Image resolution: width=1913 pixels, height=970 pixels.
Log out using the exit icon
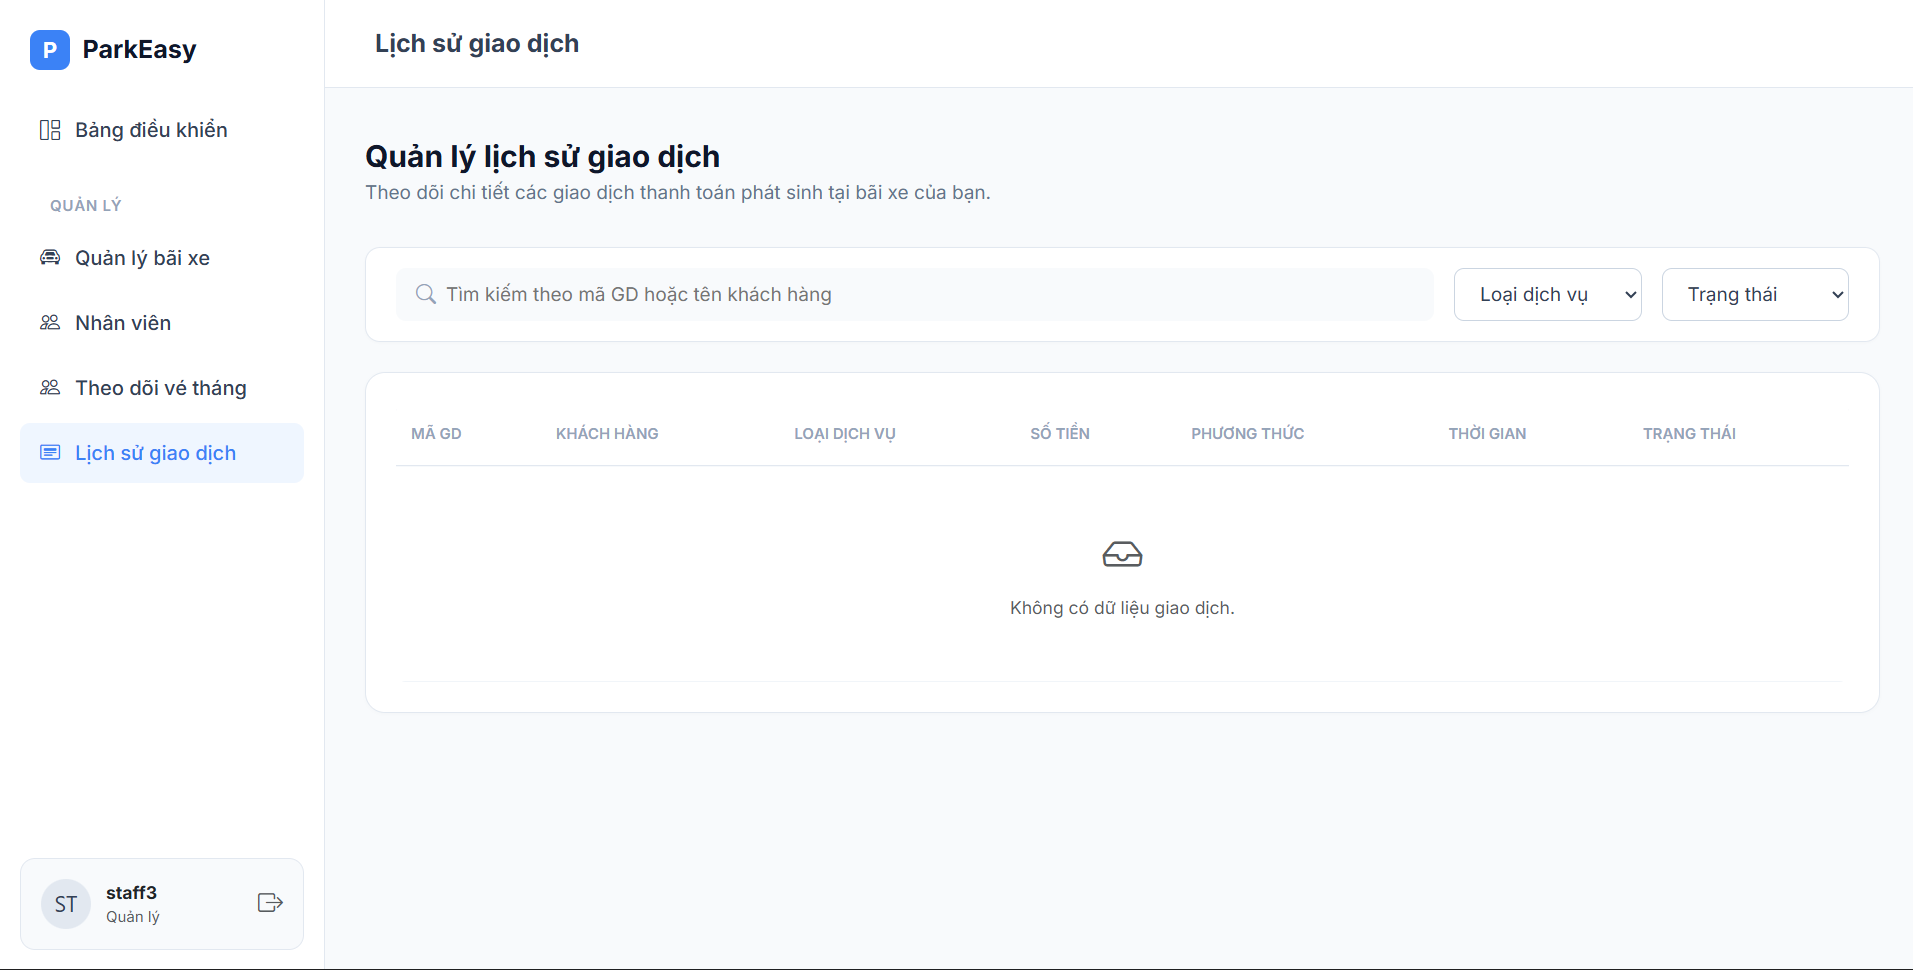point(270,903)
